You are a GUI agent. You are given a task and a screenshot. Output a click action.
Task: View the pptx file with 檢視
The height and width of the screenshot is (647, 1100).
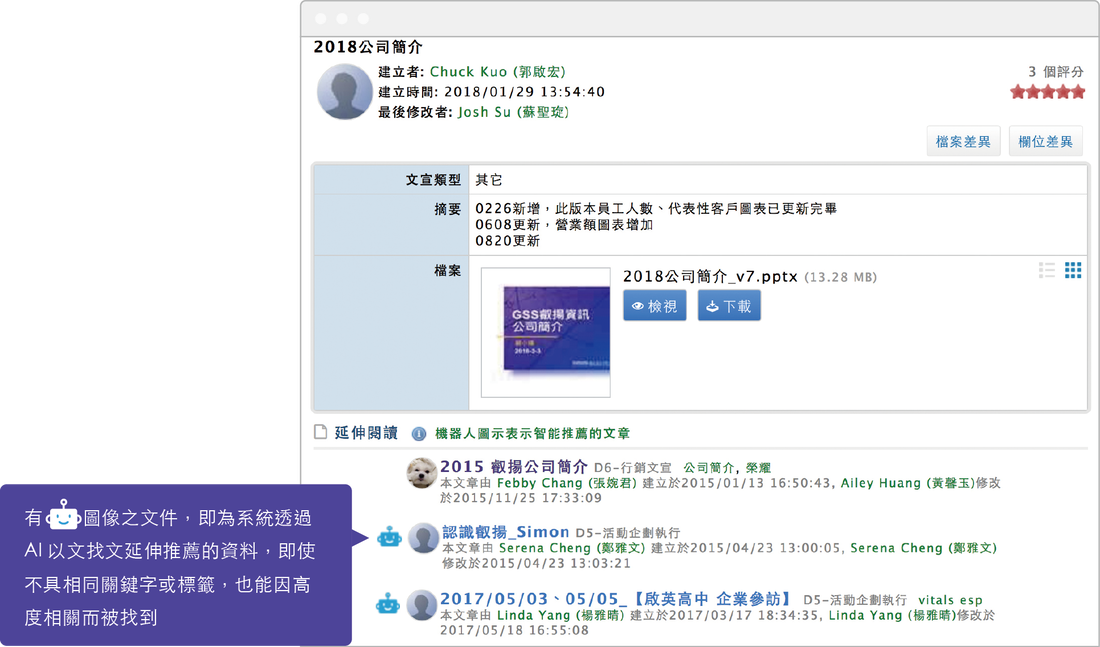coord(655,306)
